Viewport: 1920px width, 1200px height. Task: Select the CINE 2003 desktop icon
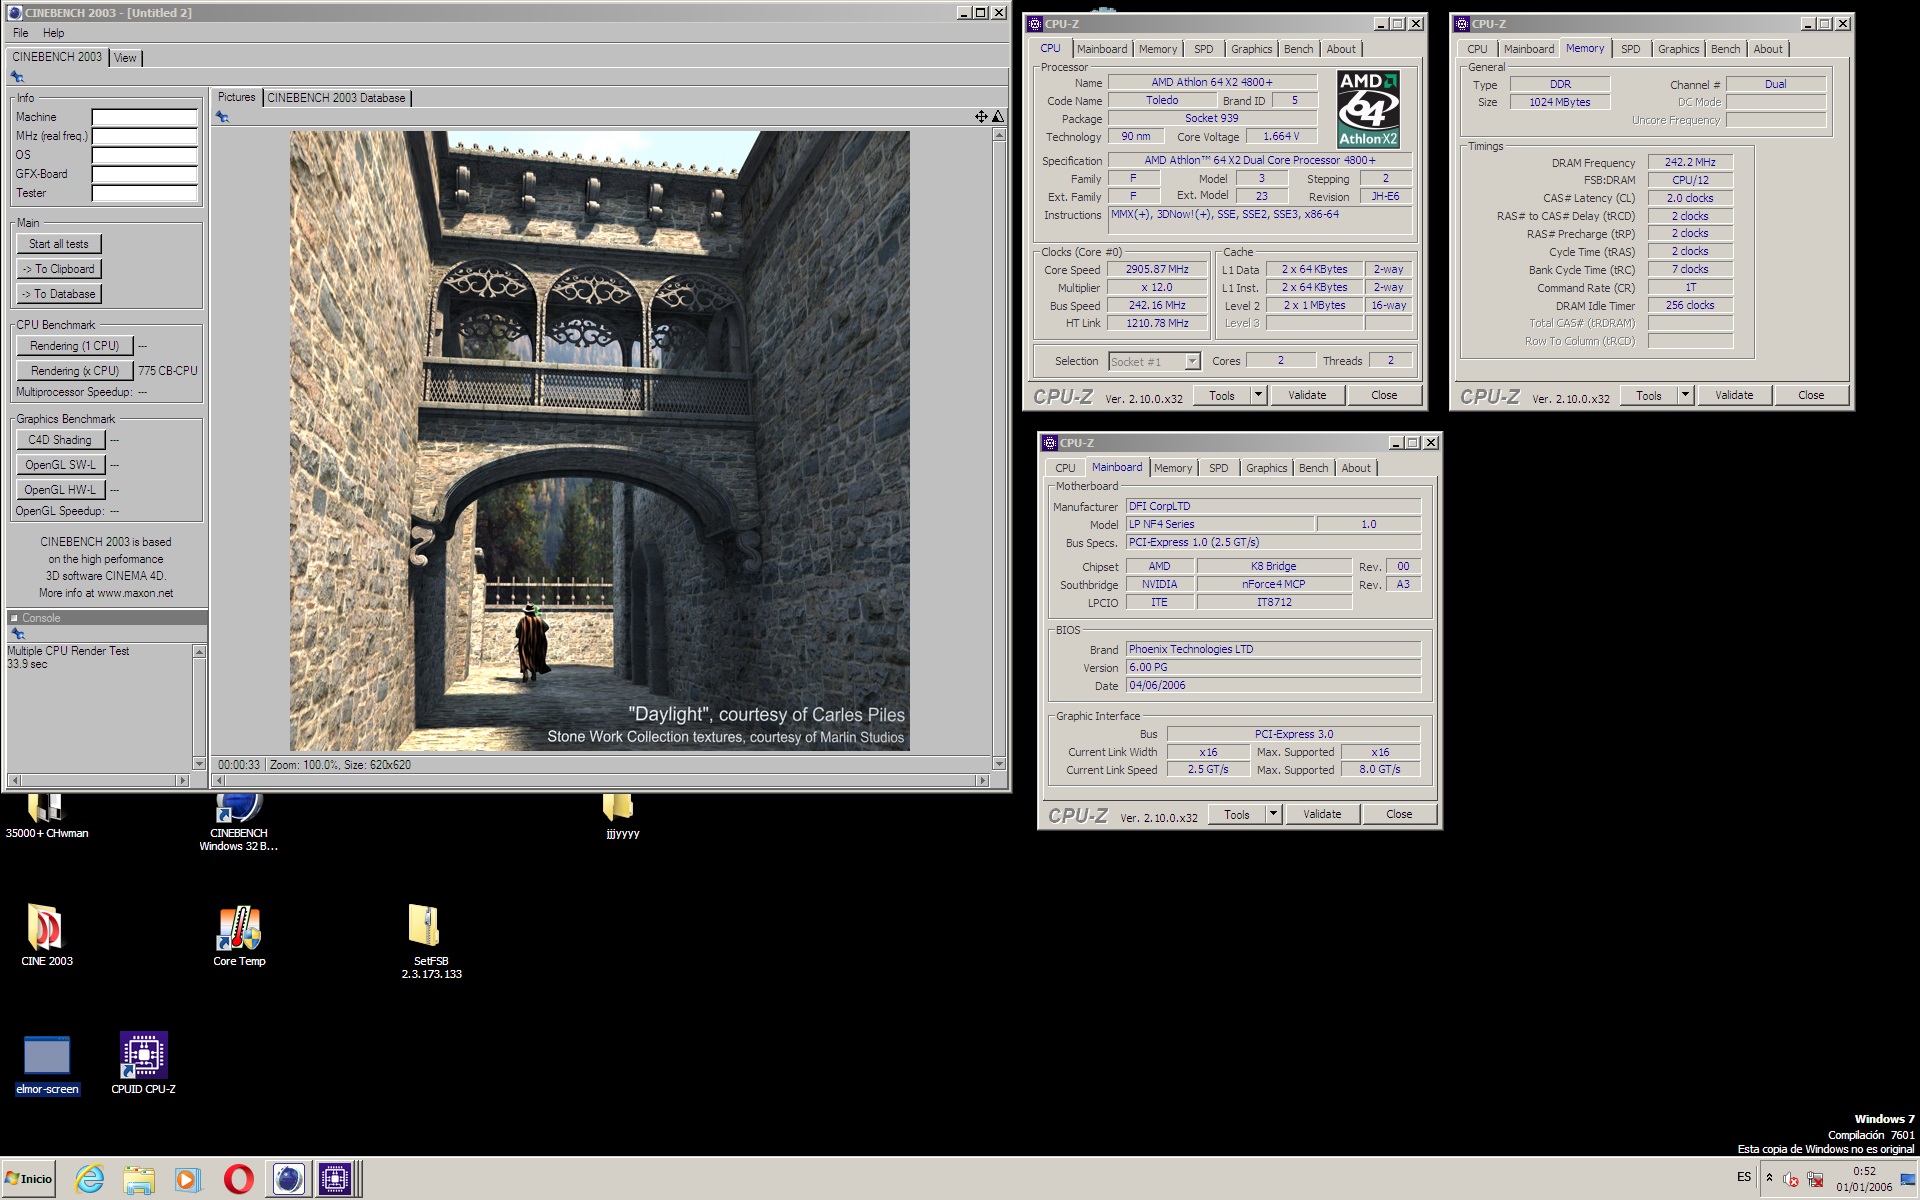(x=46, y=935)
